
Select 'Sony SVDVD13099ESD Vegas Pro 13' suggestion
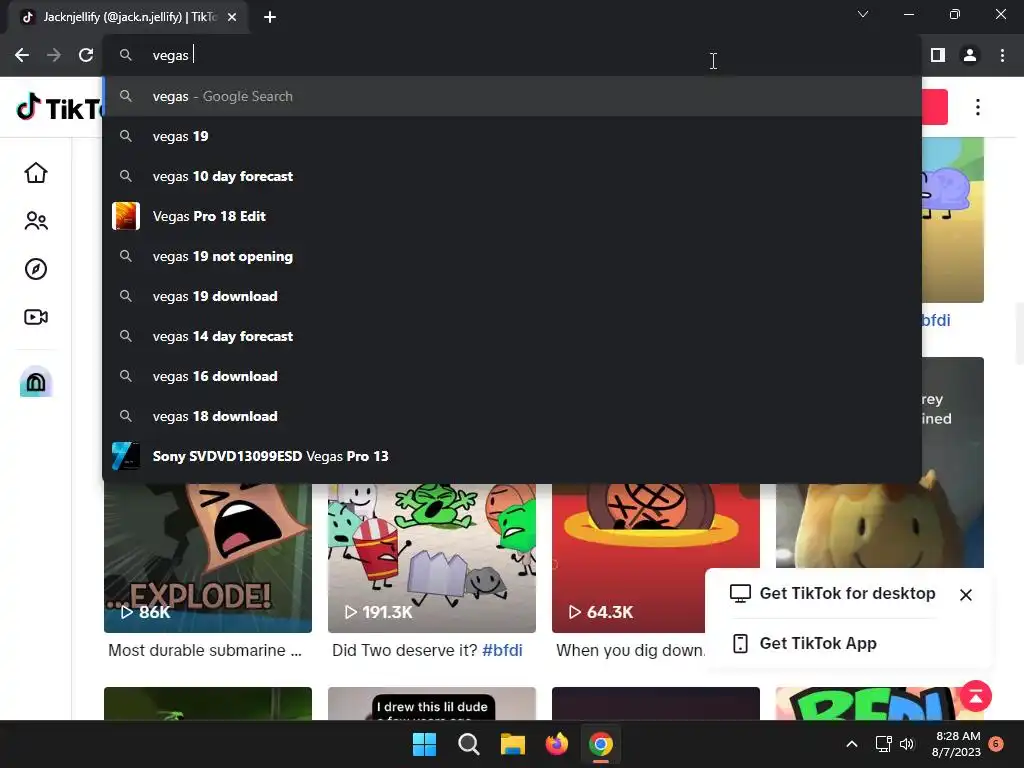(512, 456)
